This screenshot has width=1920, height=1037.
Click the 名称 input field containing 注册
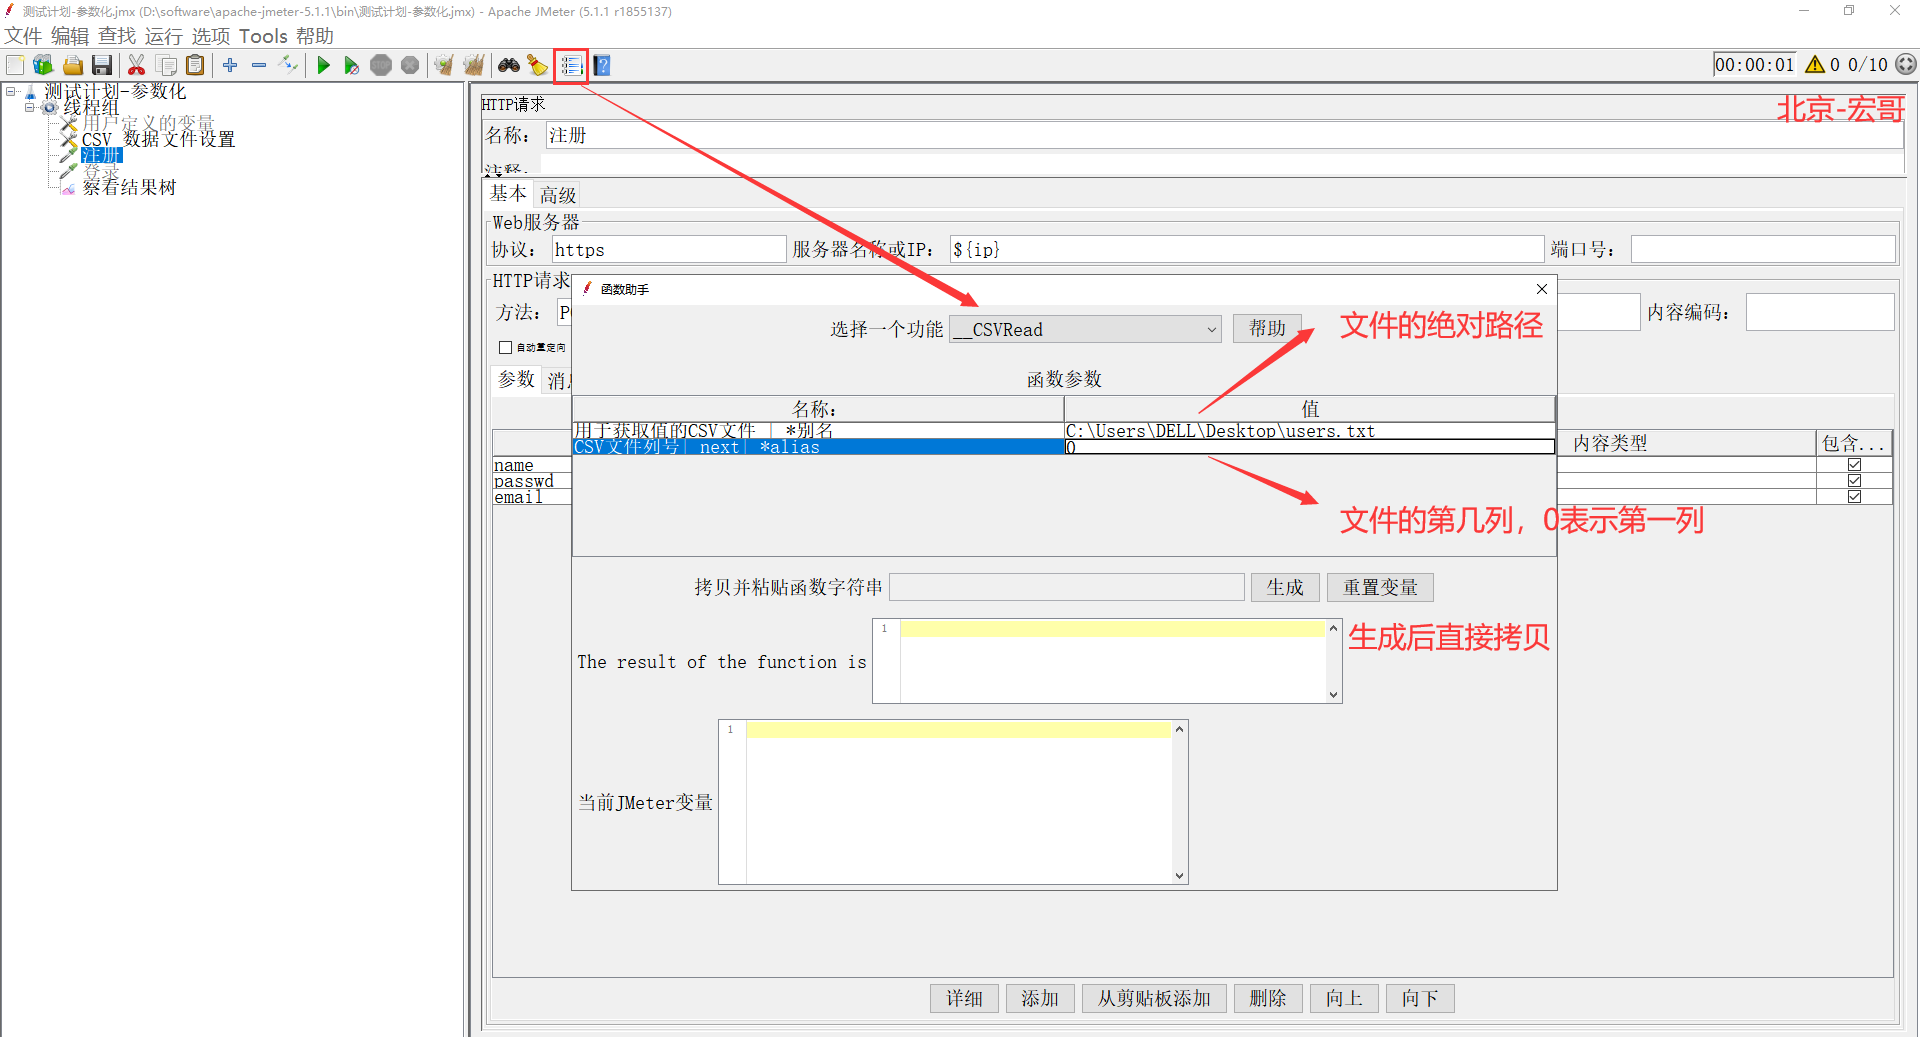1223,135
